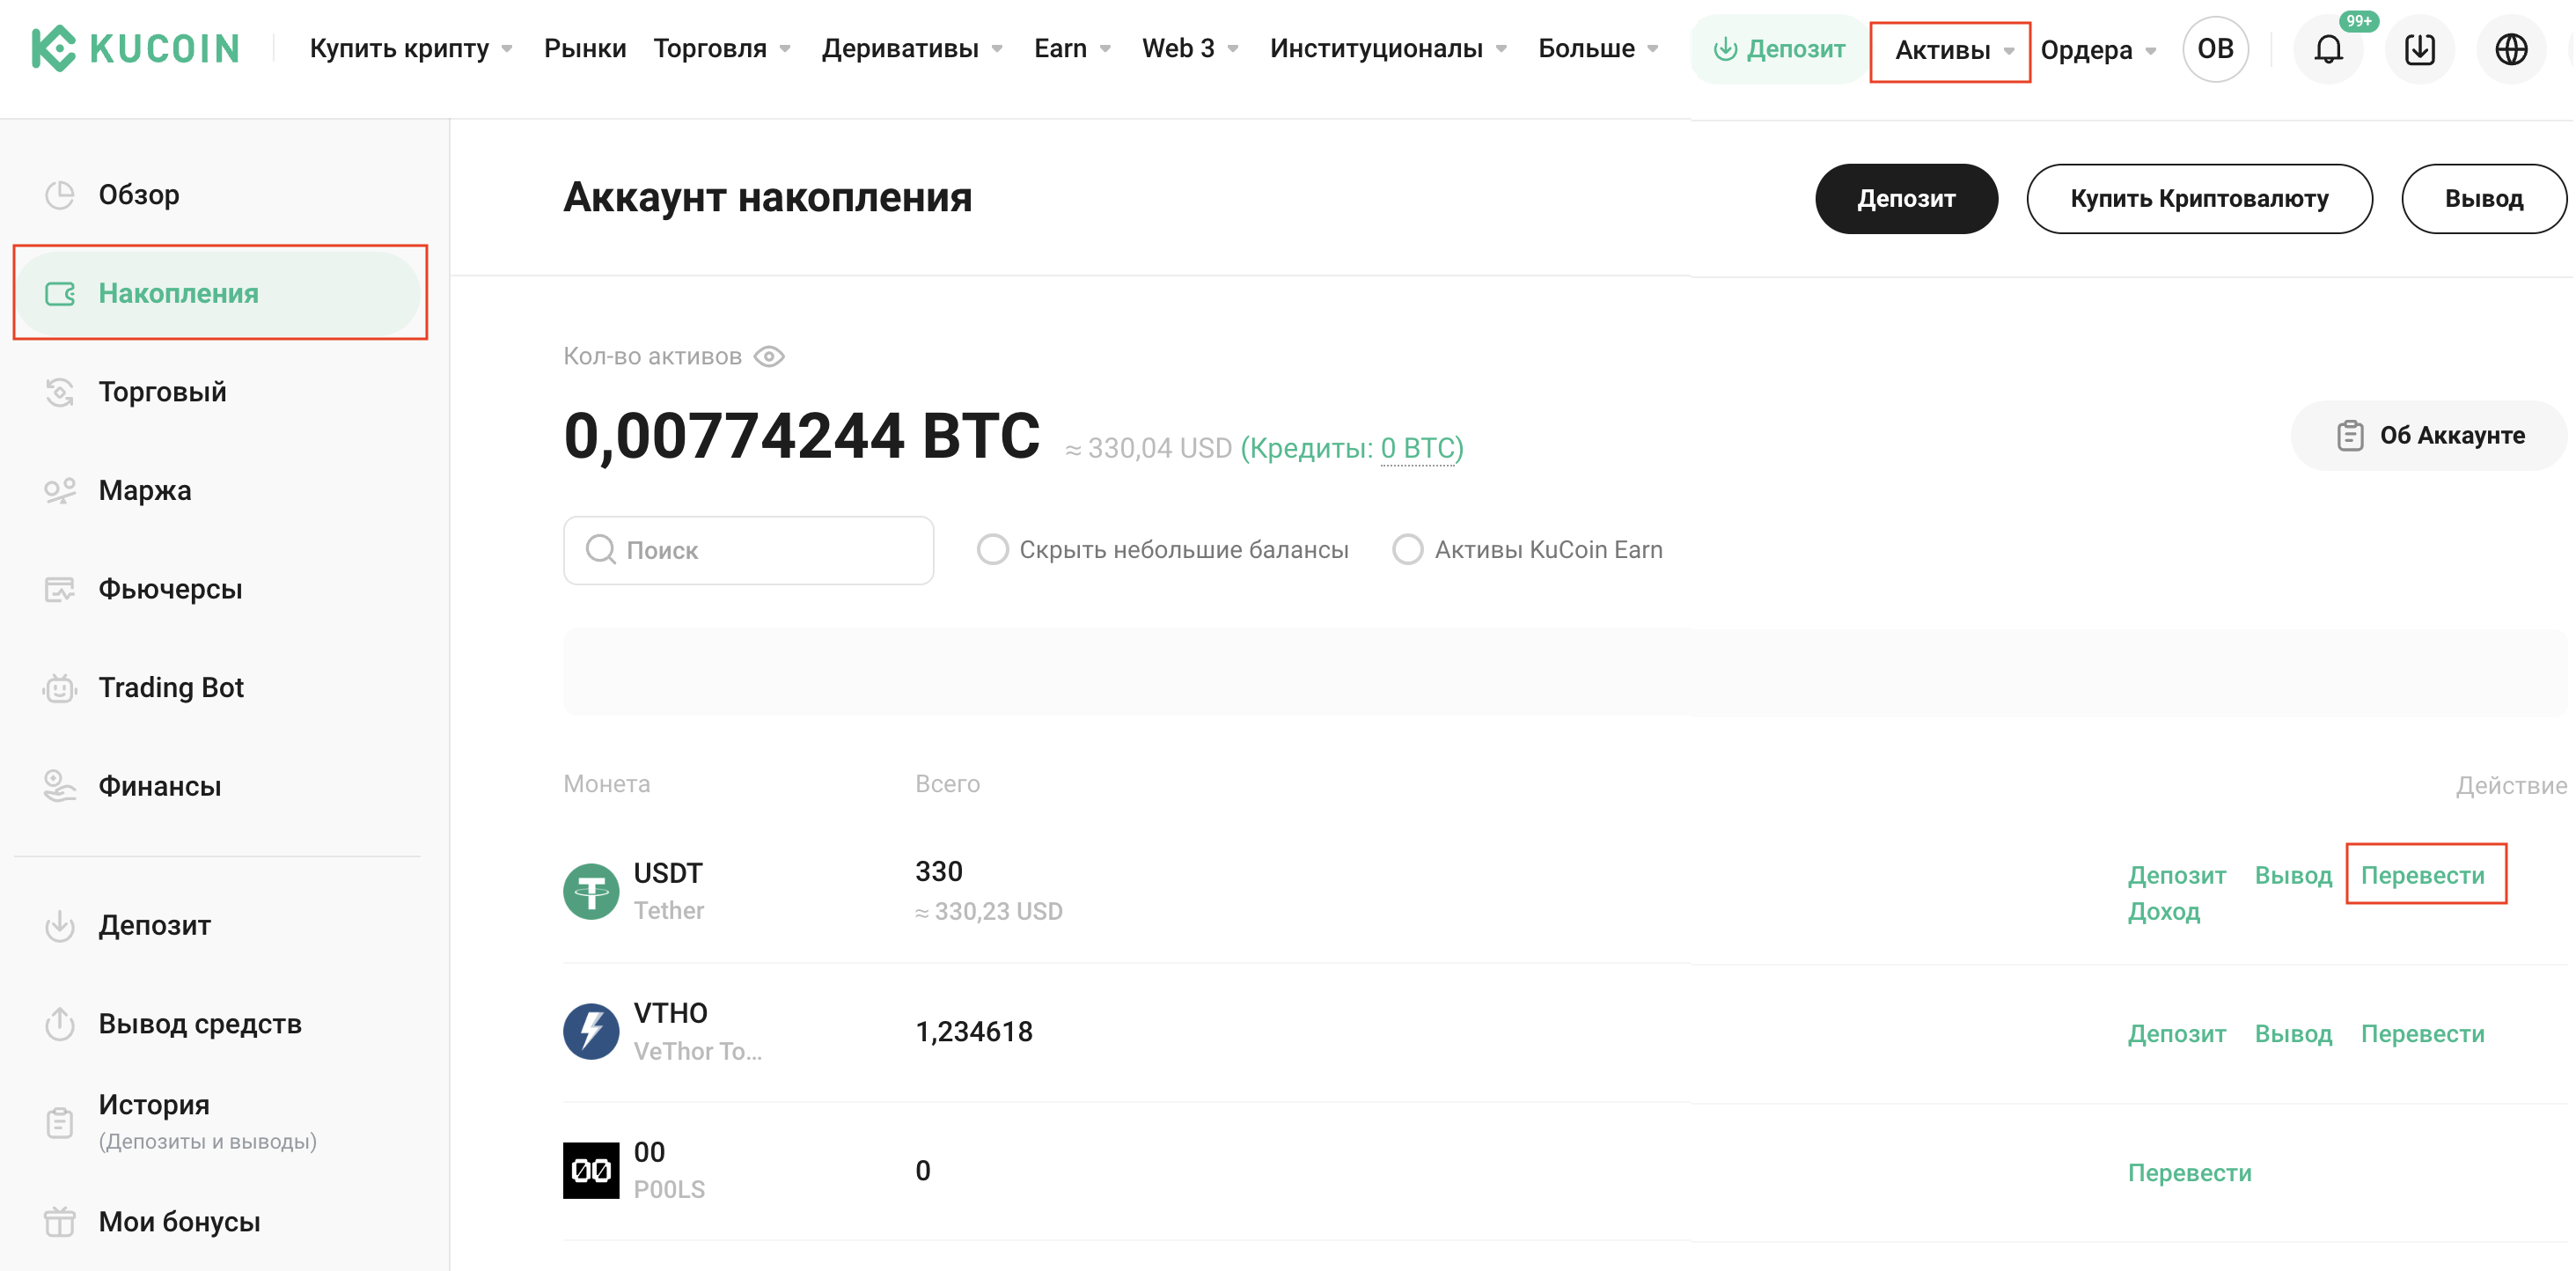The width and height of the screenshot is (2576, 1271).
Task: Expand the Активы dropdown menu
Action: 1950,50
